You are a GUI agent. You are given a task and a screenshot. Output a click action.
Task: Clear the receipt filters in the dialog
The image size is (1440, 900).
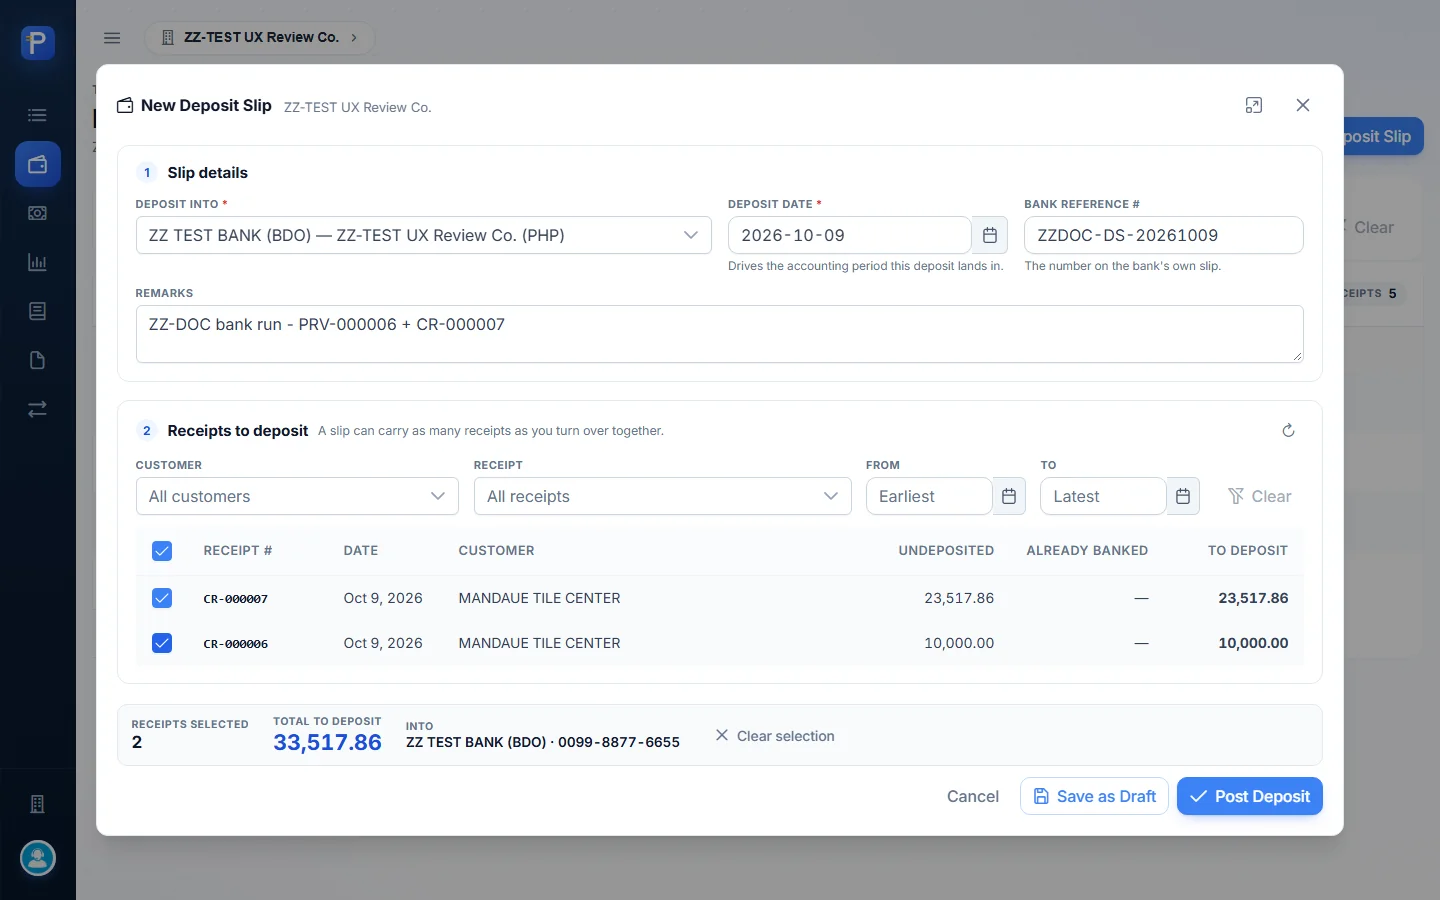[x=1259, y=496]
